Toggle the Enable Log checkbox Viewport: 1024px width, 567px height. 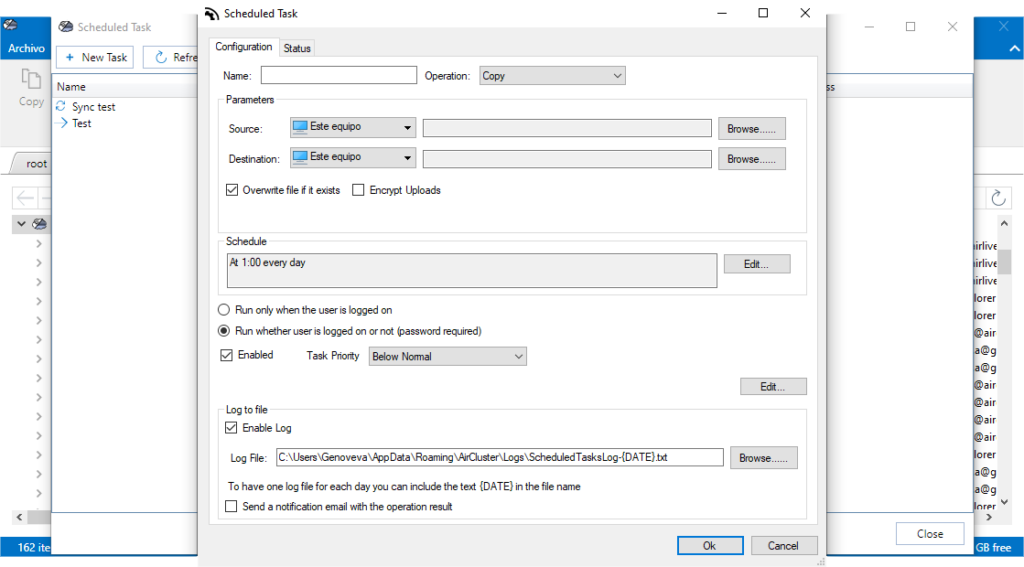tap(231, 428)
